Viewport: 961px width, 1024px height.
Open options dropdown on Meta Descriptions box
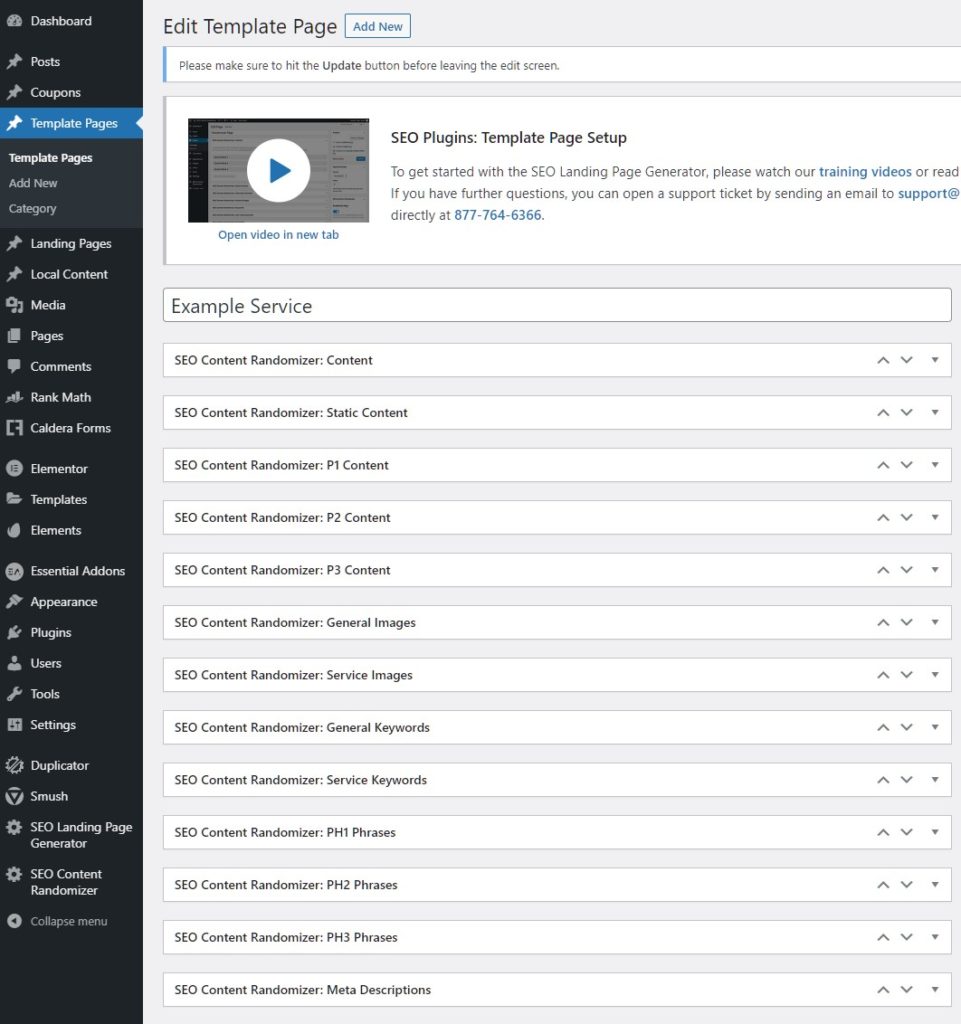point(935,989)
